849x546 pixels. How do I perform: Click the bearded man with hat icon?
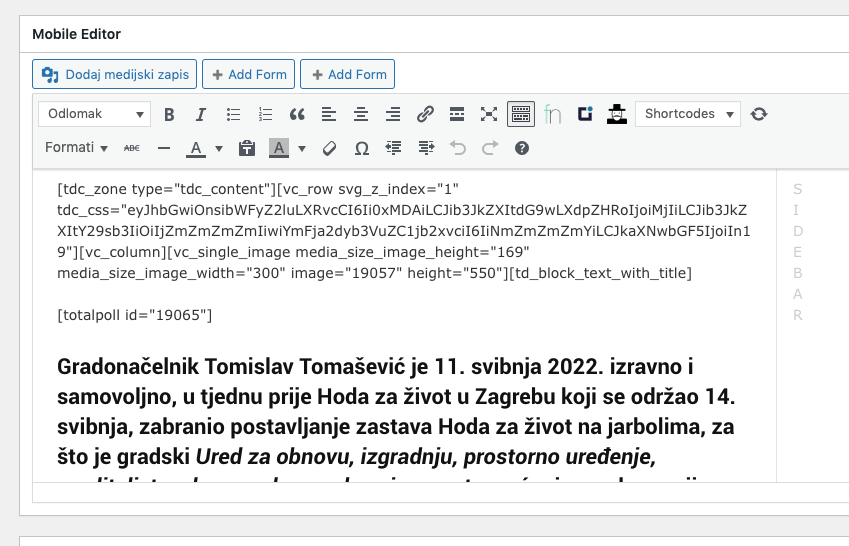(617, 114)
